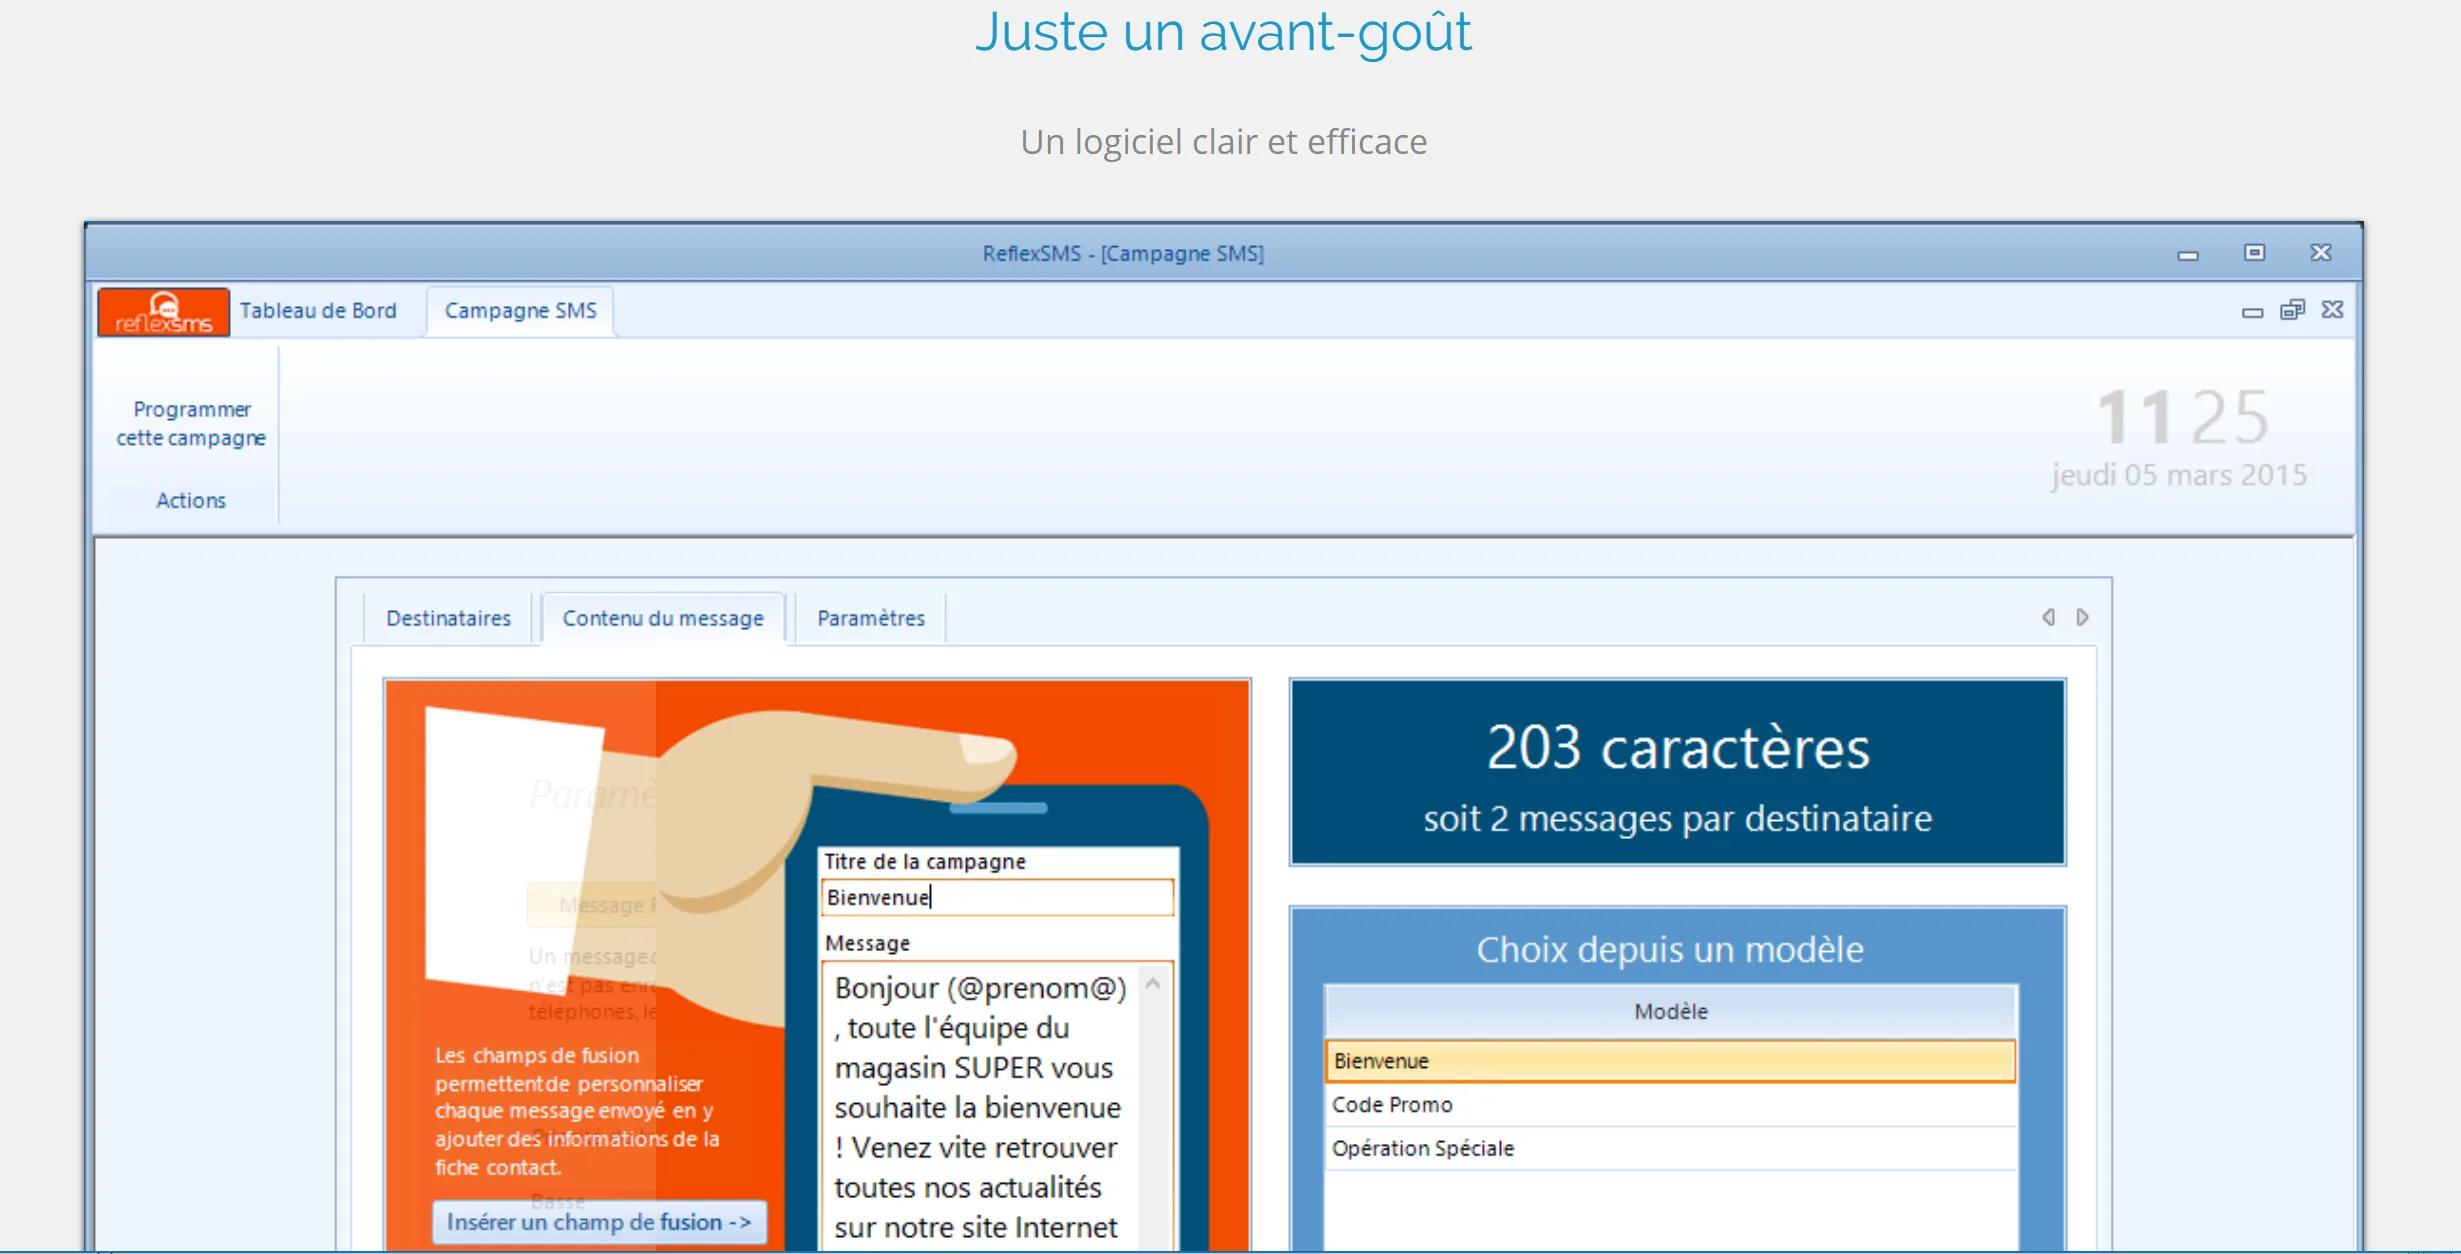Maximize the ReflexSMS main window
Screen dimensions: 2461x1254
point(2254,253)
